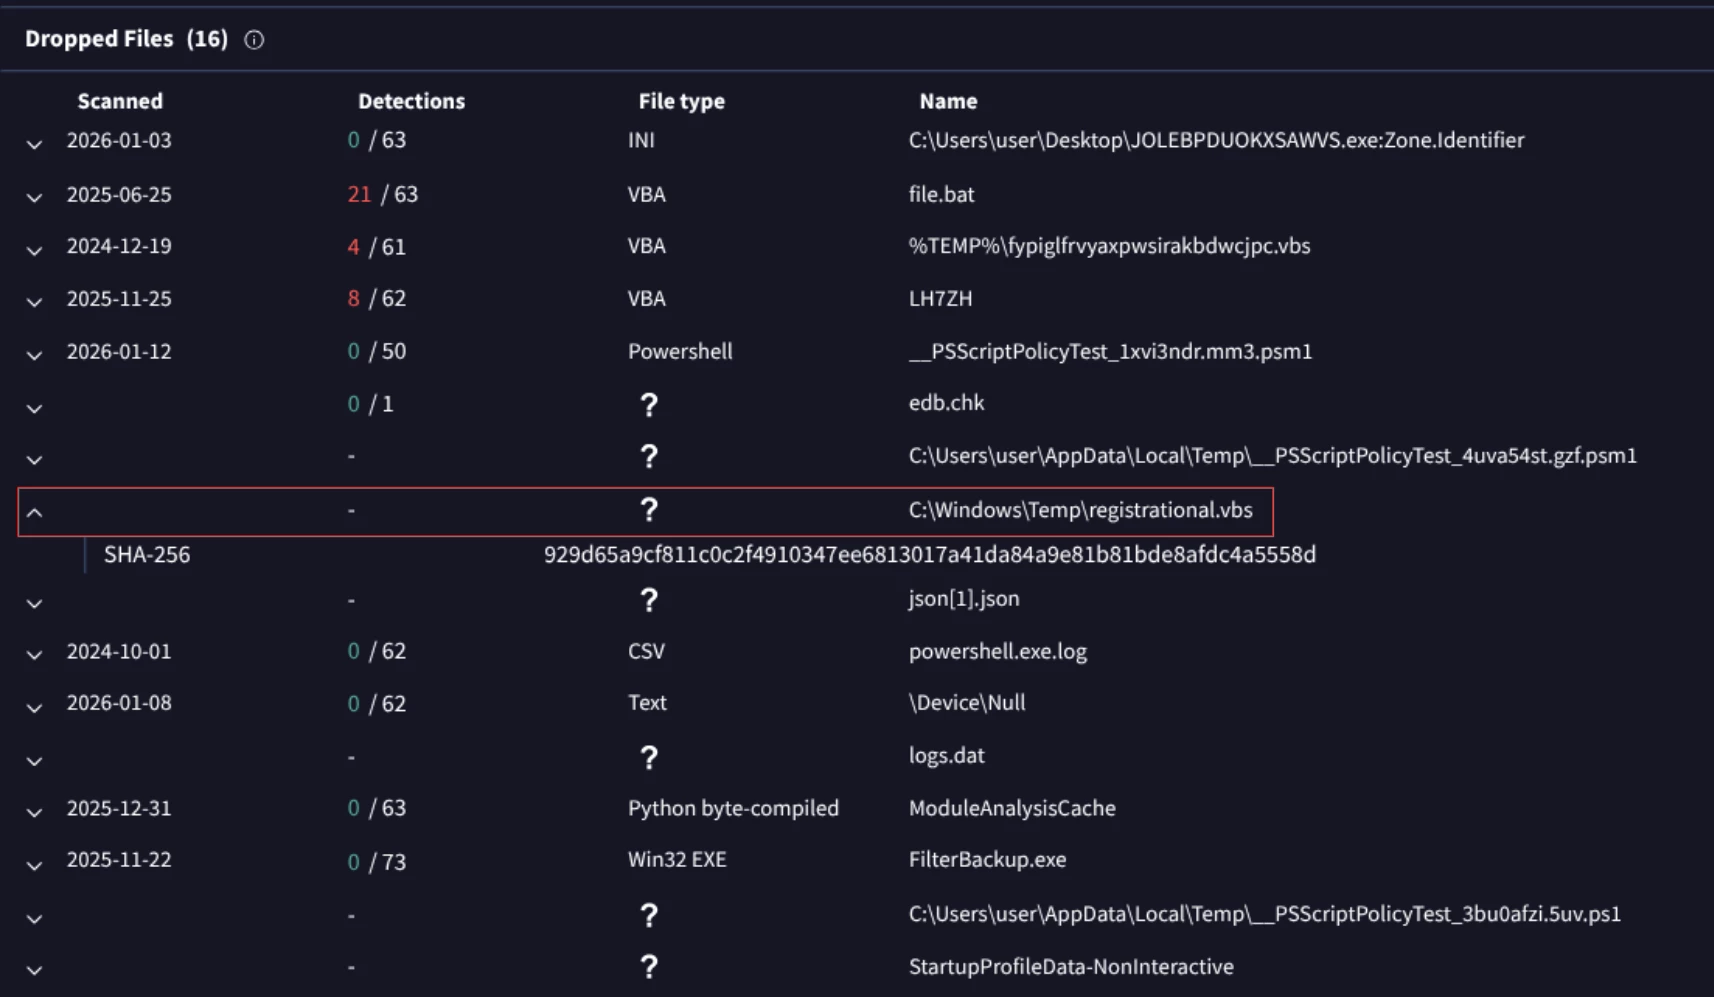1714x997 pixels.
Task: Click the scanned date 2024-12-19
Action: click(x=119, y=246)
